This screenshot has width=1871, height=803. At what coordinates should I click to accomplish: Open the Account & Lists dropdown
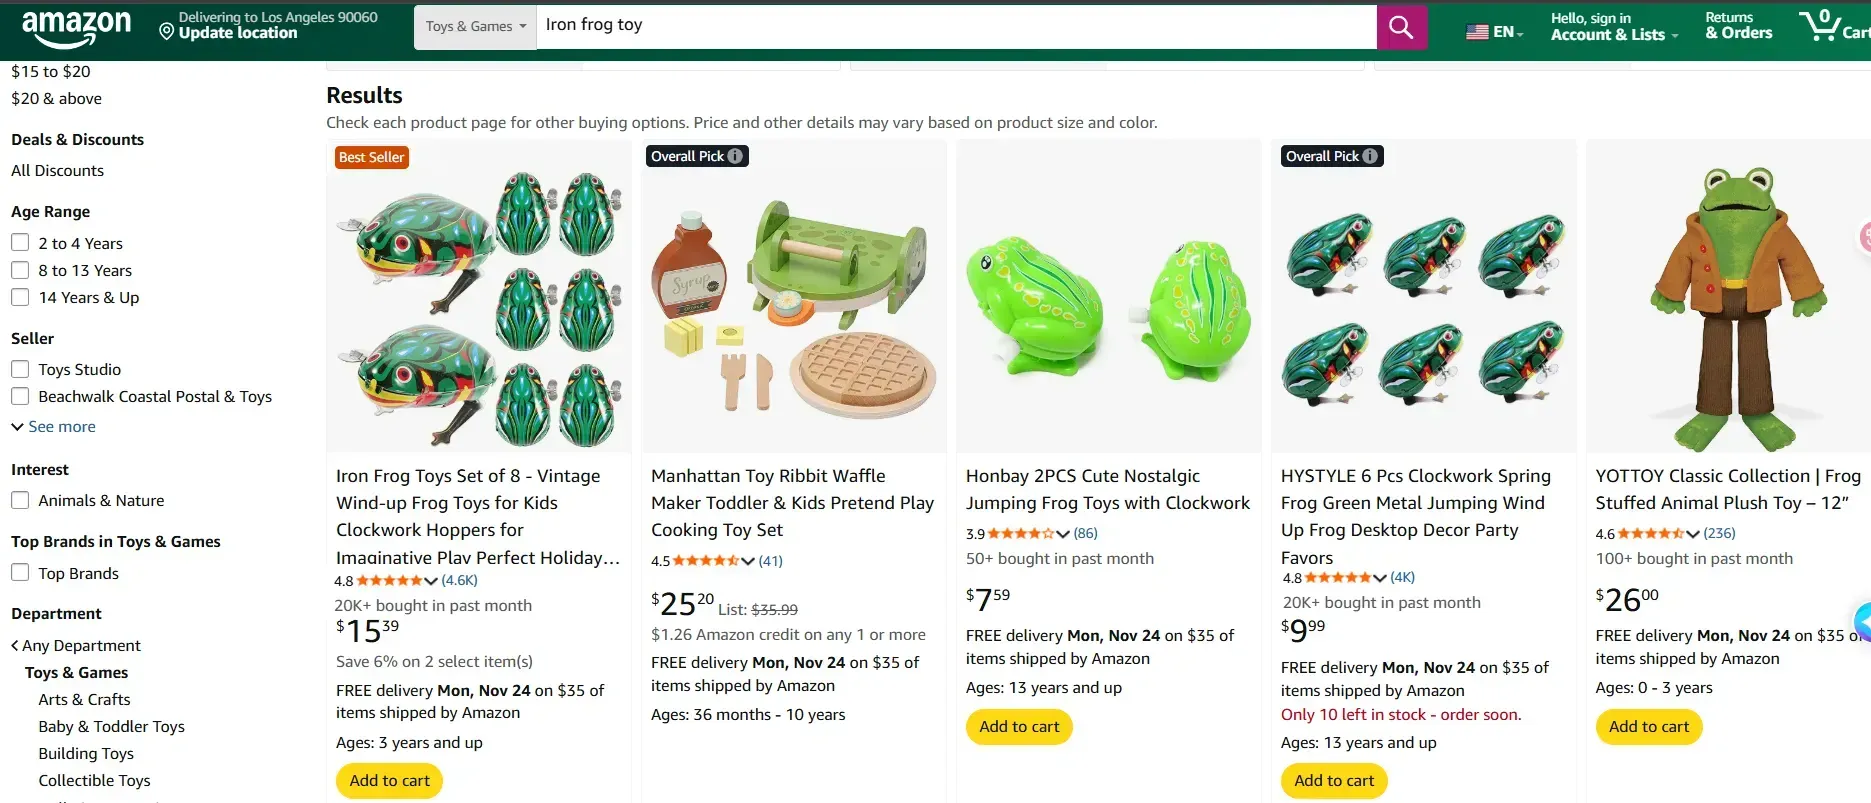1613,27
